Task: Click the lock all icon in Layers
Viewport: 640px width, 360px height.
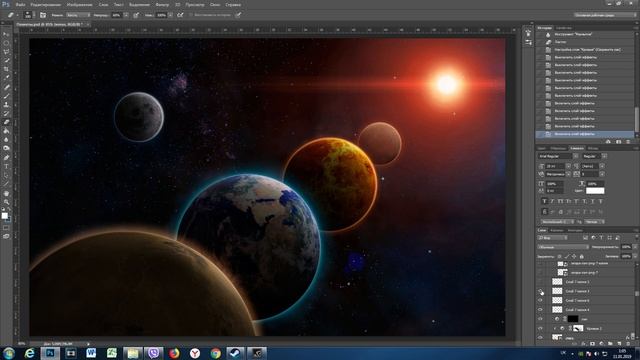Action: coord(582,256)
